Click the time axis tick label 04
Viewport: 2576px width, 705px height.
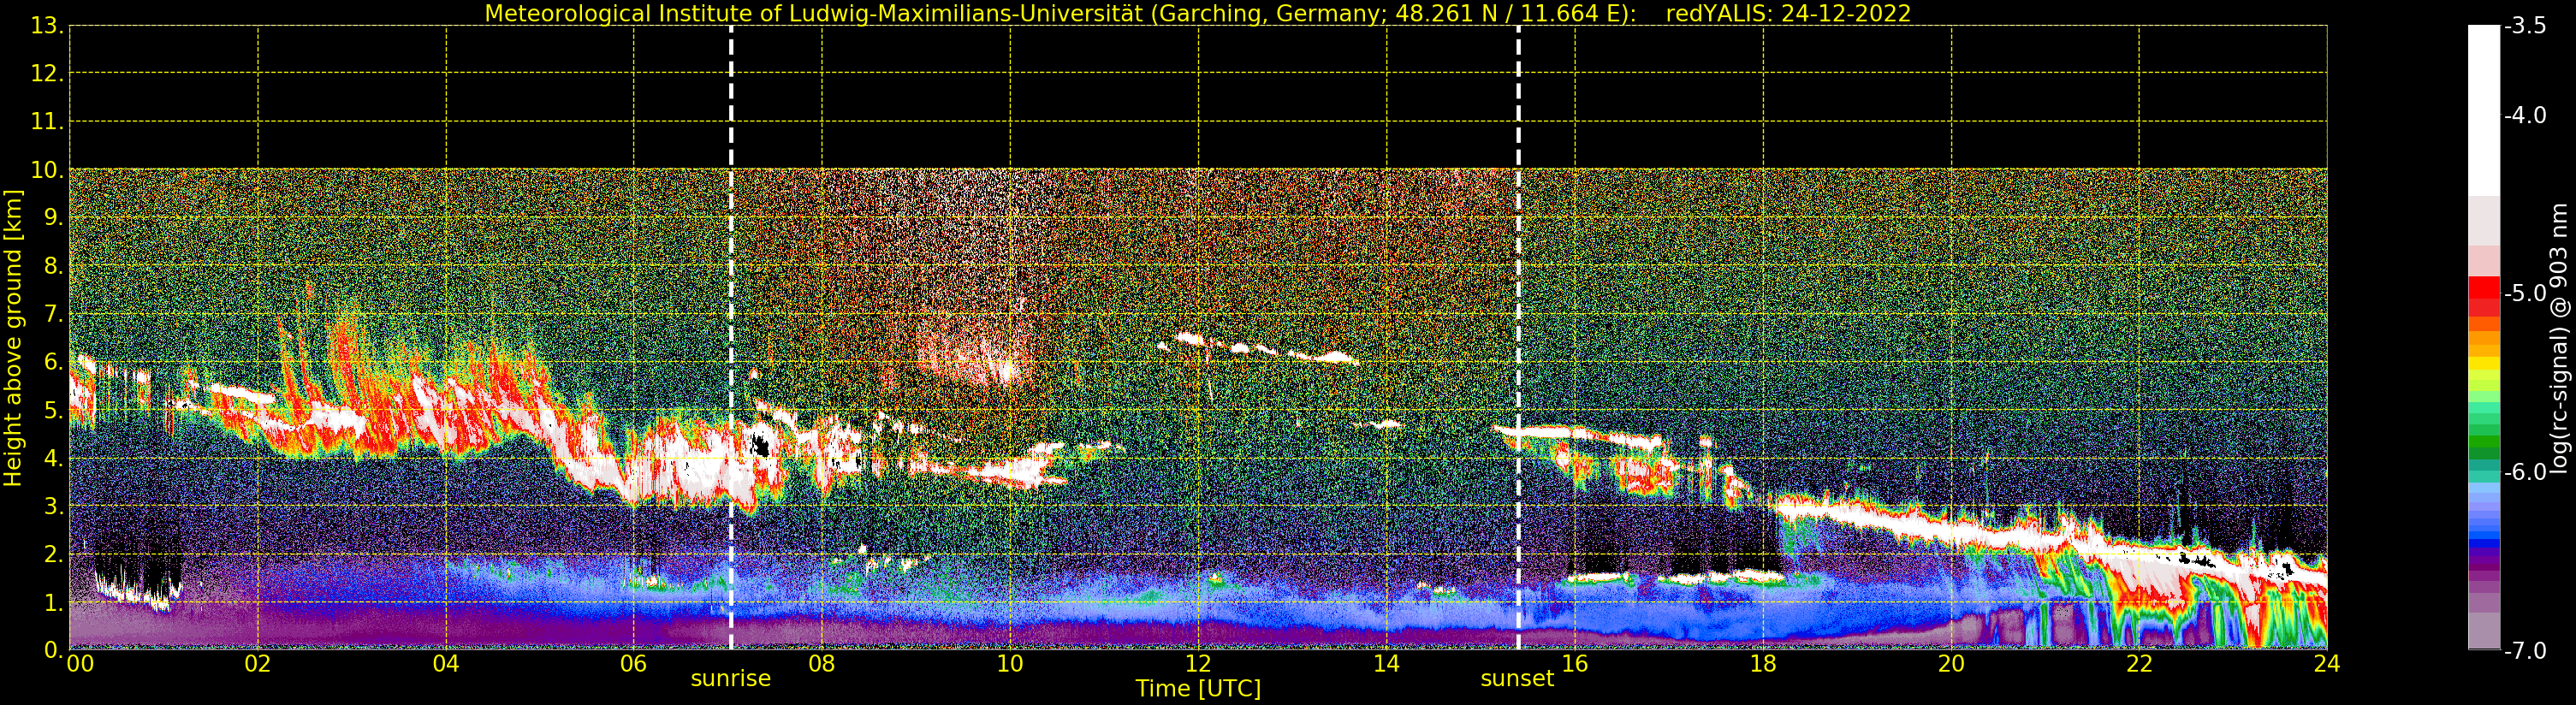(446, 664)
